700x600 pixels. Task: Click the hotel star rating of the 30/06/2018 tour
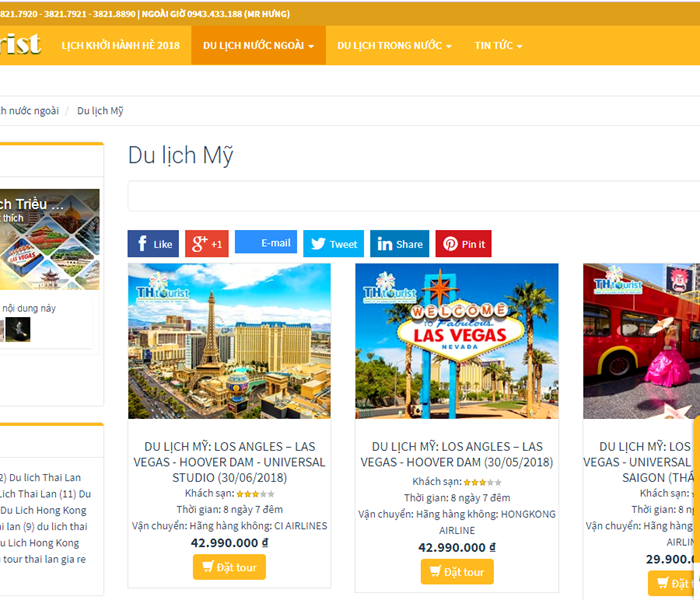pyautogui.click(x=255, y=494)
